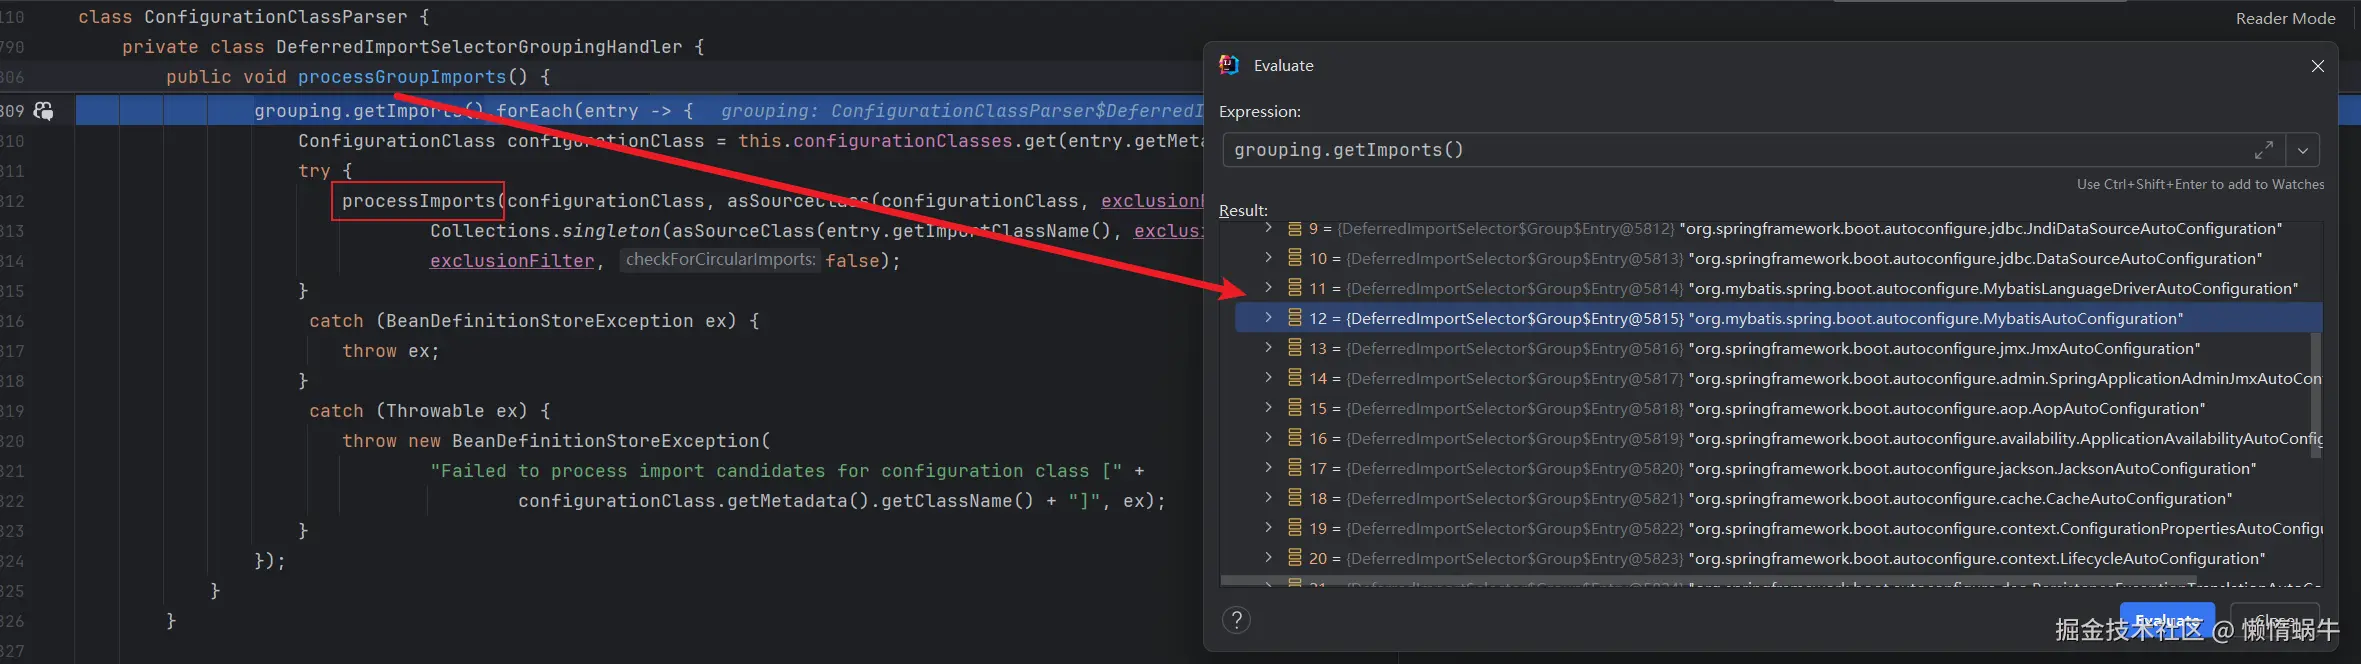Expand result entry 20 LifecycleAutoConfiguration
Screen dimensions: 2361x664
(1268, 559)
